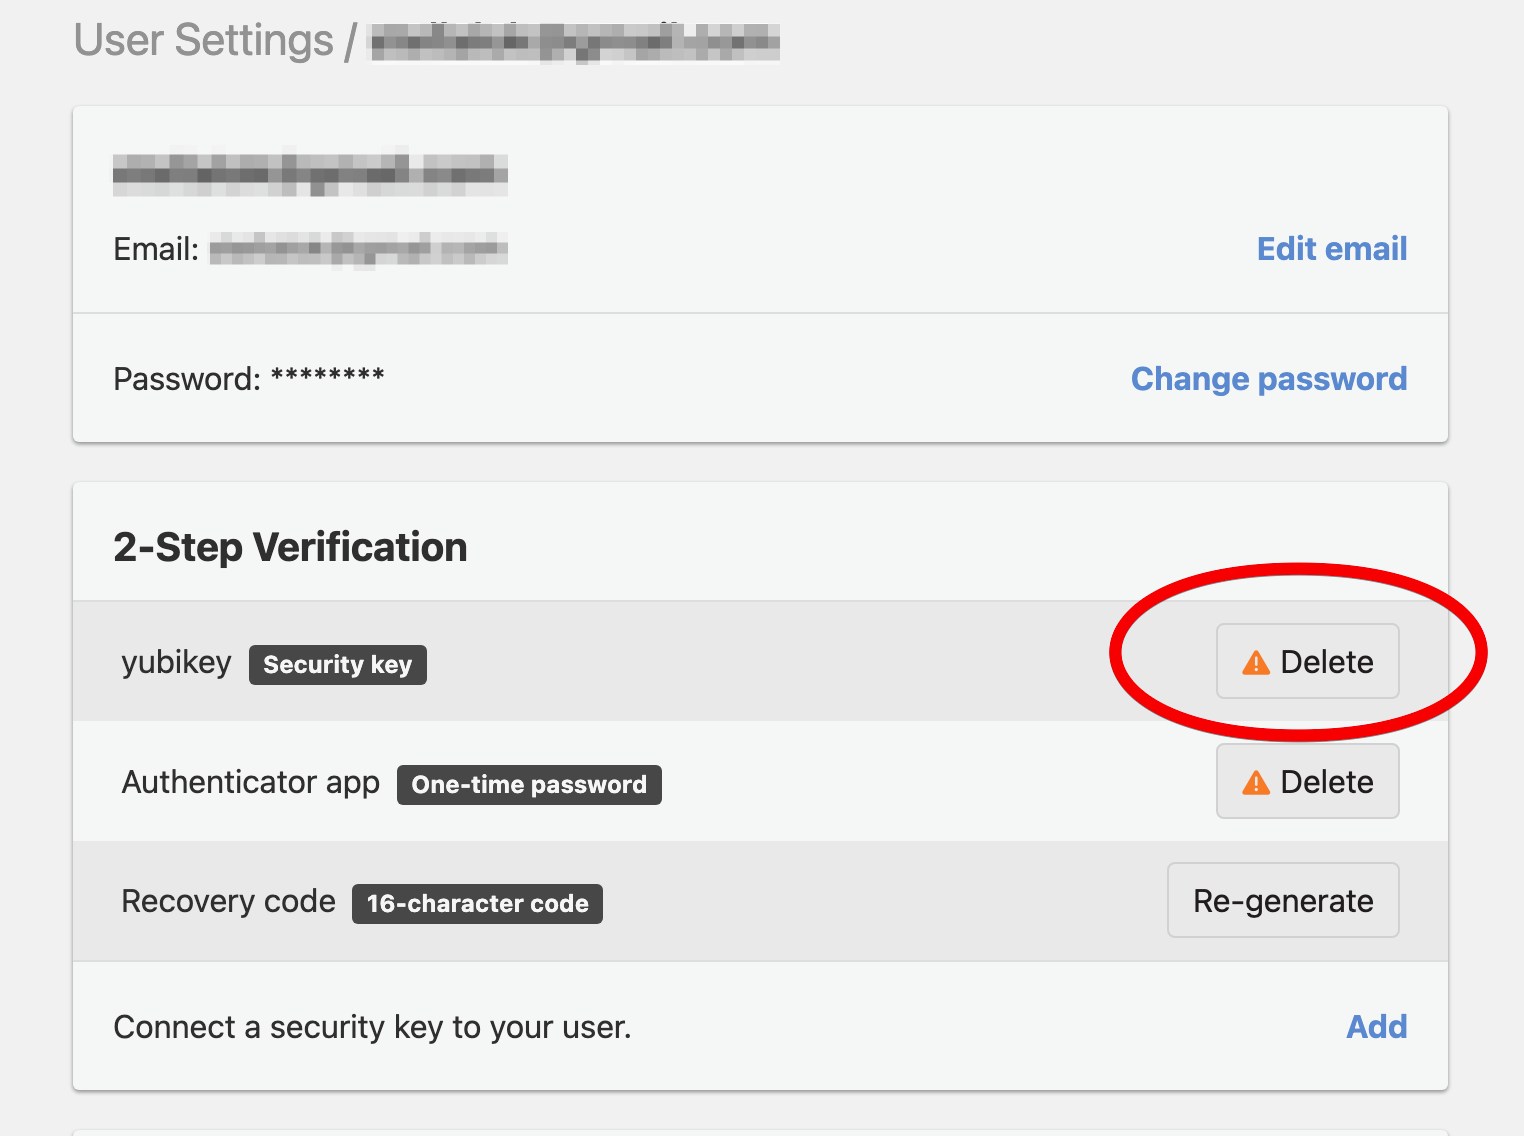
Task: Delete the Authenticator app verification method
Action: tap(1307, 781)
